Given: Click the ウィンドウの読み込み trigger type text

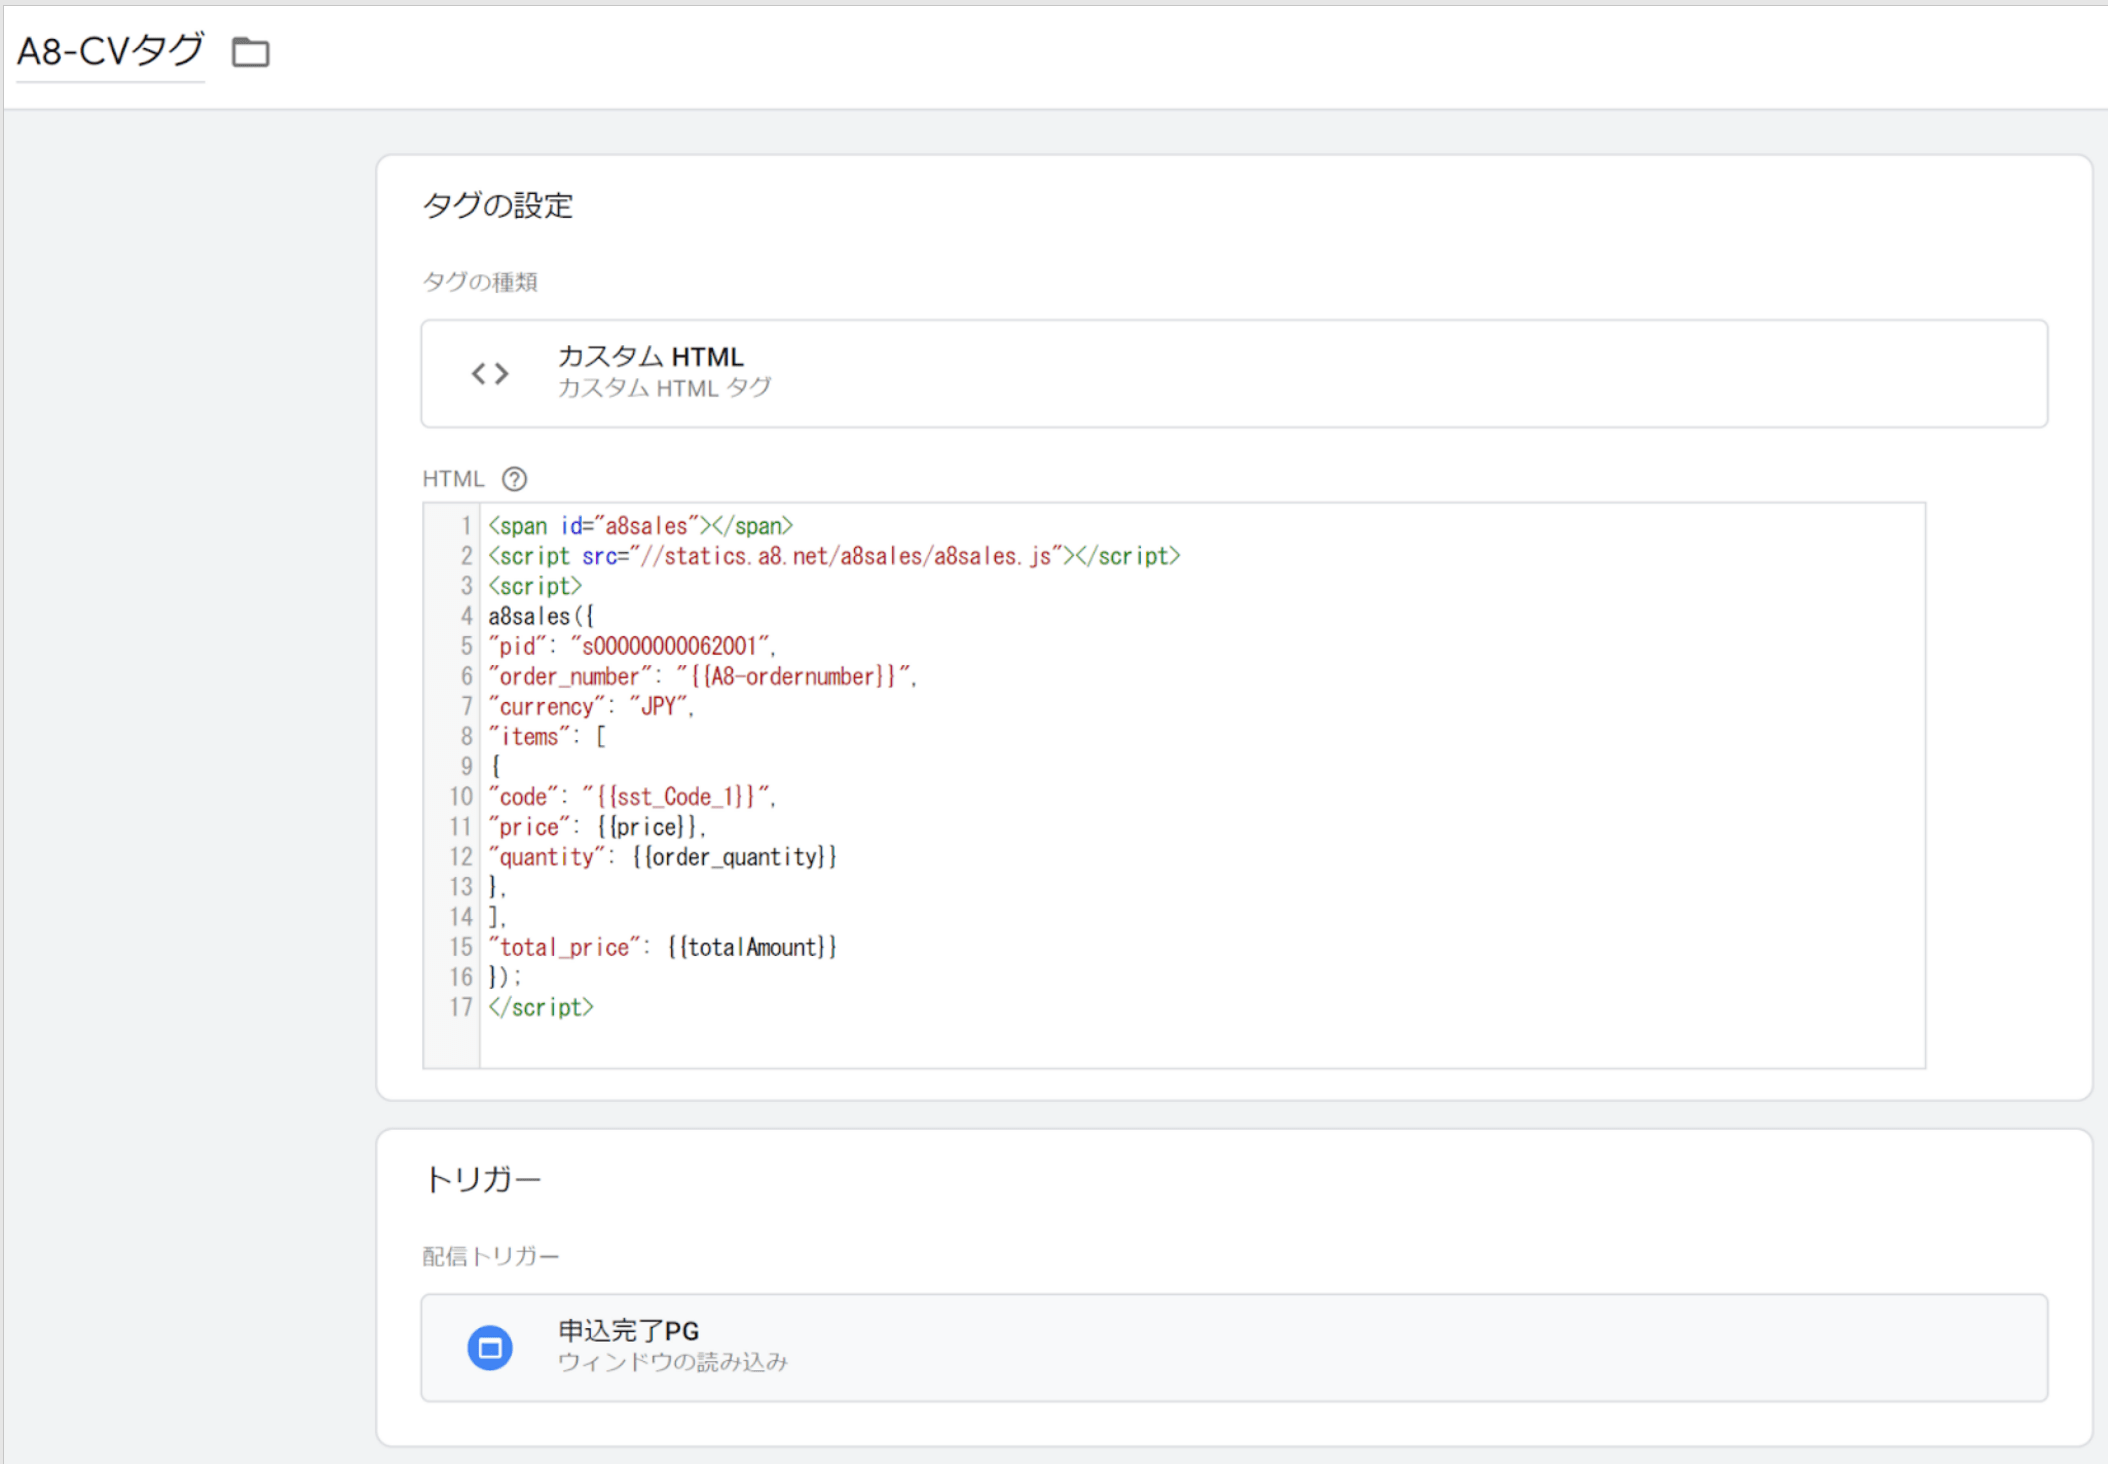Looking at the screenshot, I should (672, 1362).
